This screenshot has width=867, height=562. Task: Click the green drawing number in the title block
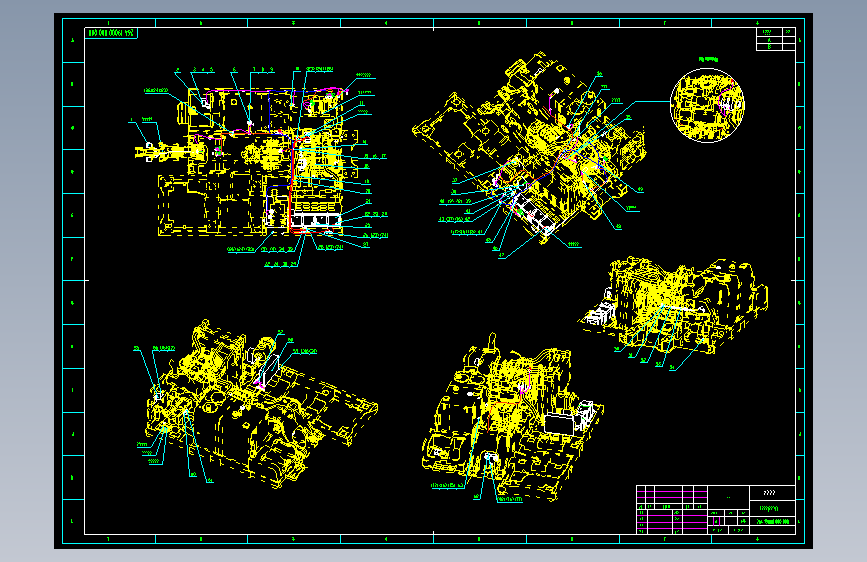coord(773,522)
